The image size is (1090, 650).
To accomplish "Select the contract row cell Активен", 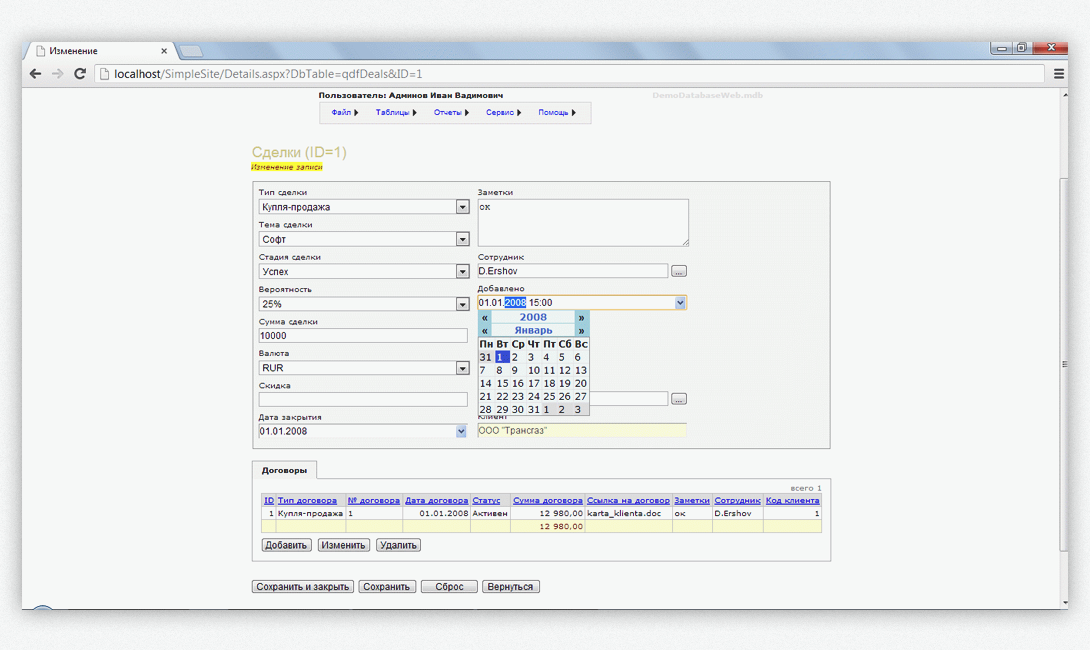I will tap(490, 514).
